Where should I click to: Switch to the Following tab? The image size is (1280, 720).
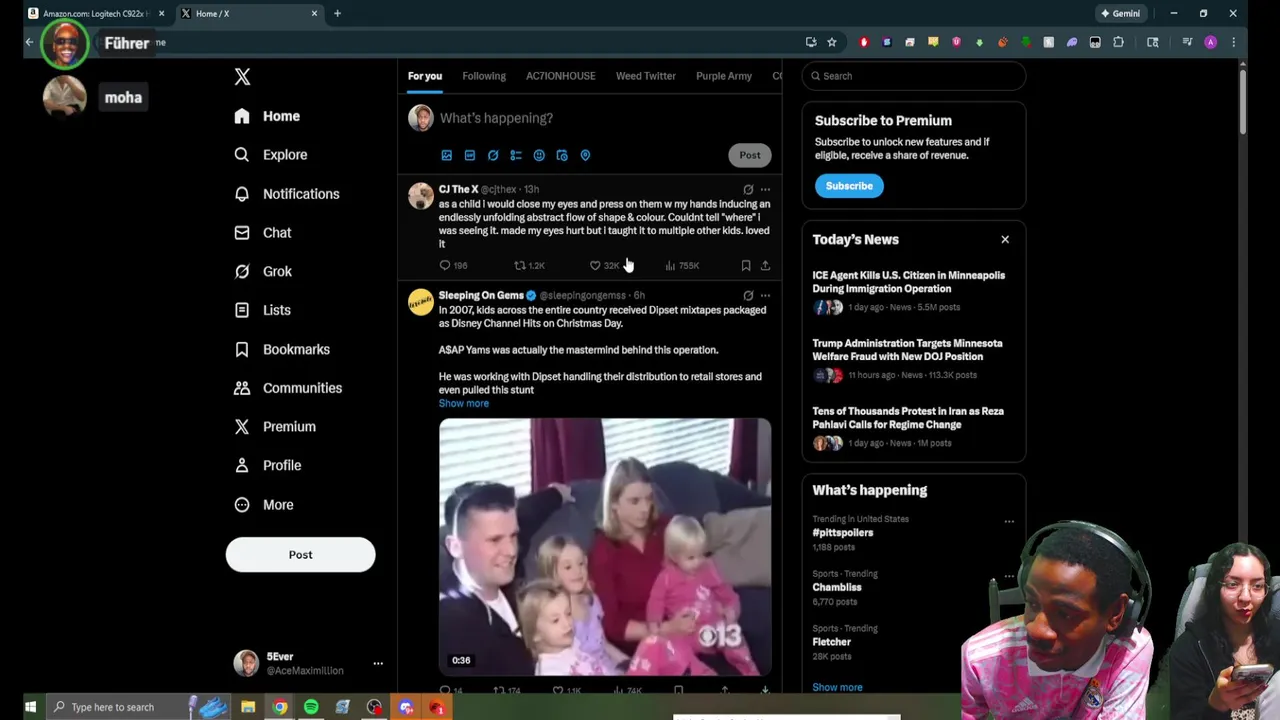tap(484, 76)
